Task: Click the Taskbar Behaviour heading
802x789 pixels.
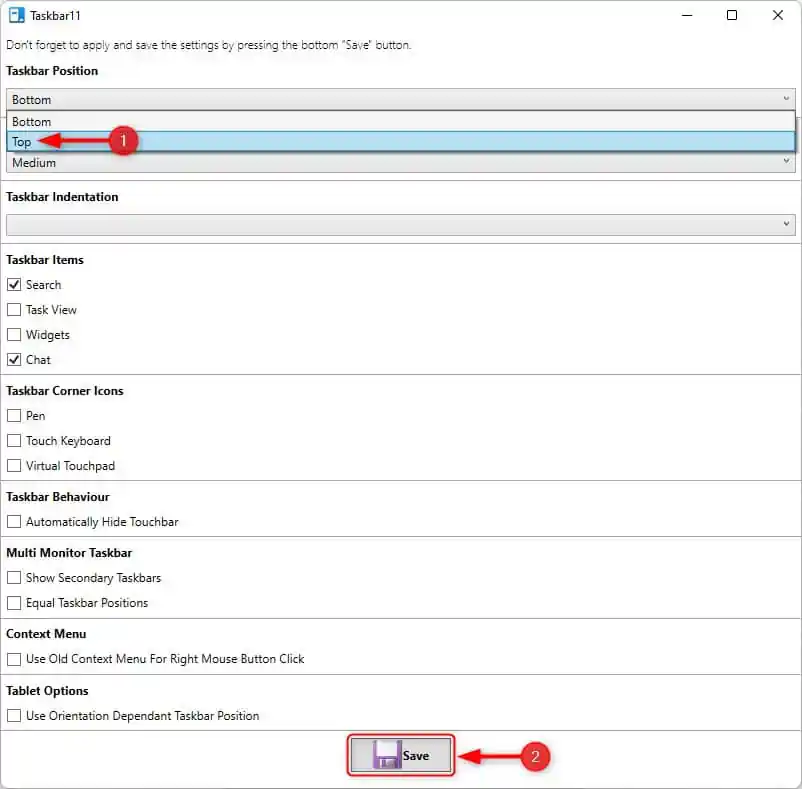Action: pos(58,497)
